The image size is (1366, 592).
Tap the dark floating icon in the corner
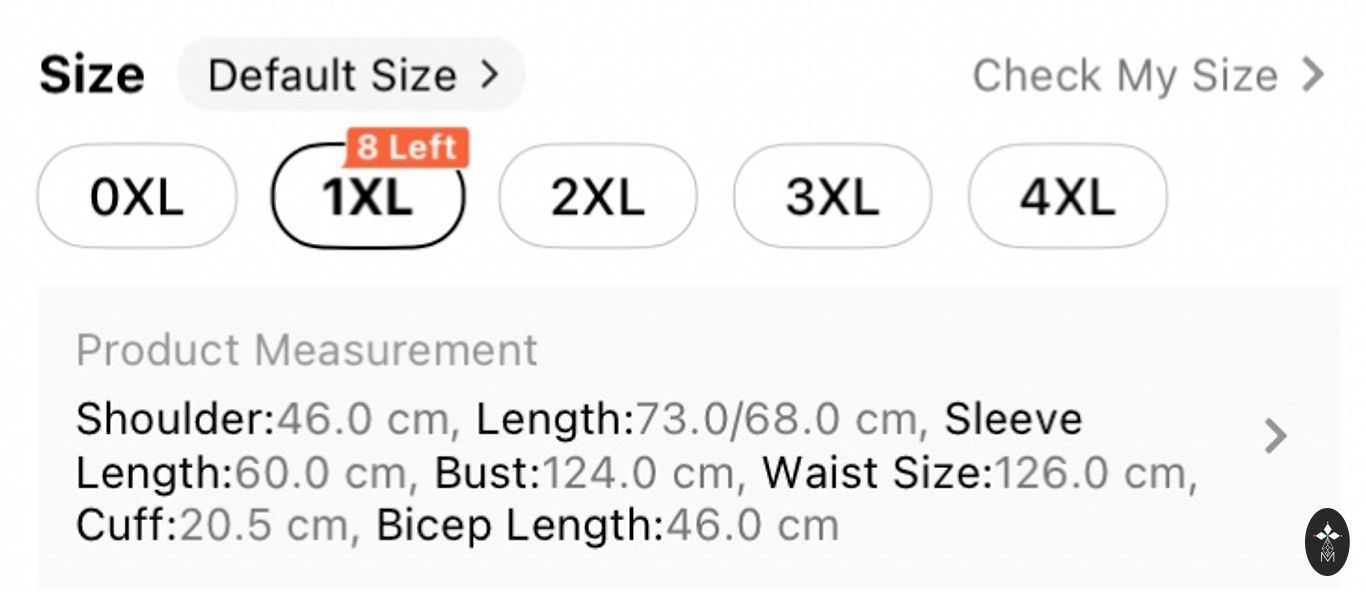click(1327, 542)
